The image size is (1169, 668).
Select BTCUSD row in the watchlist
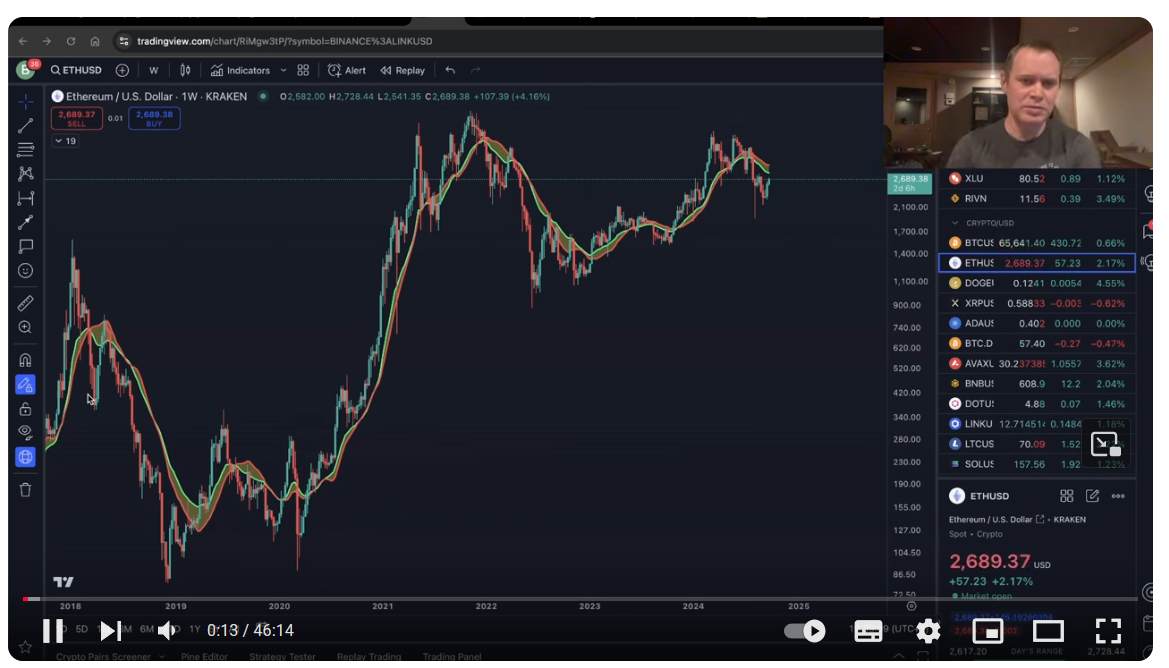click(x=1036, y=243)
